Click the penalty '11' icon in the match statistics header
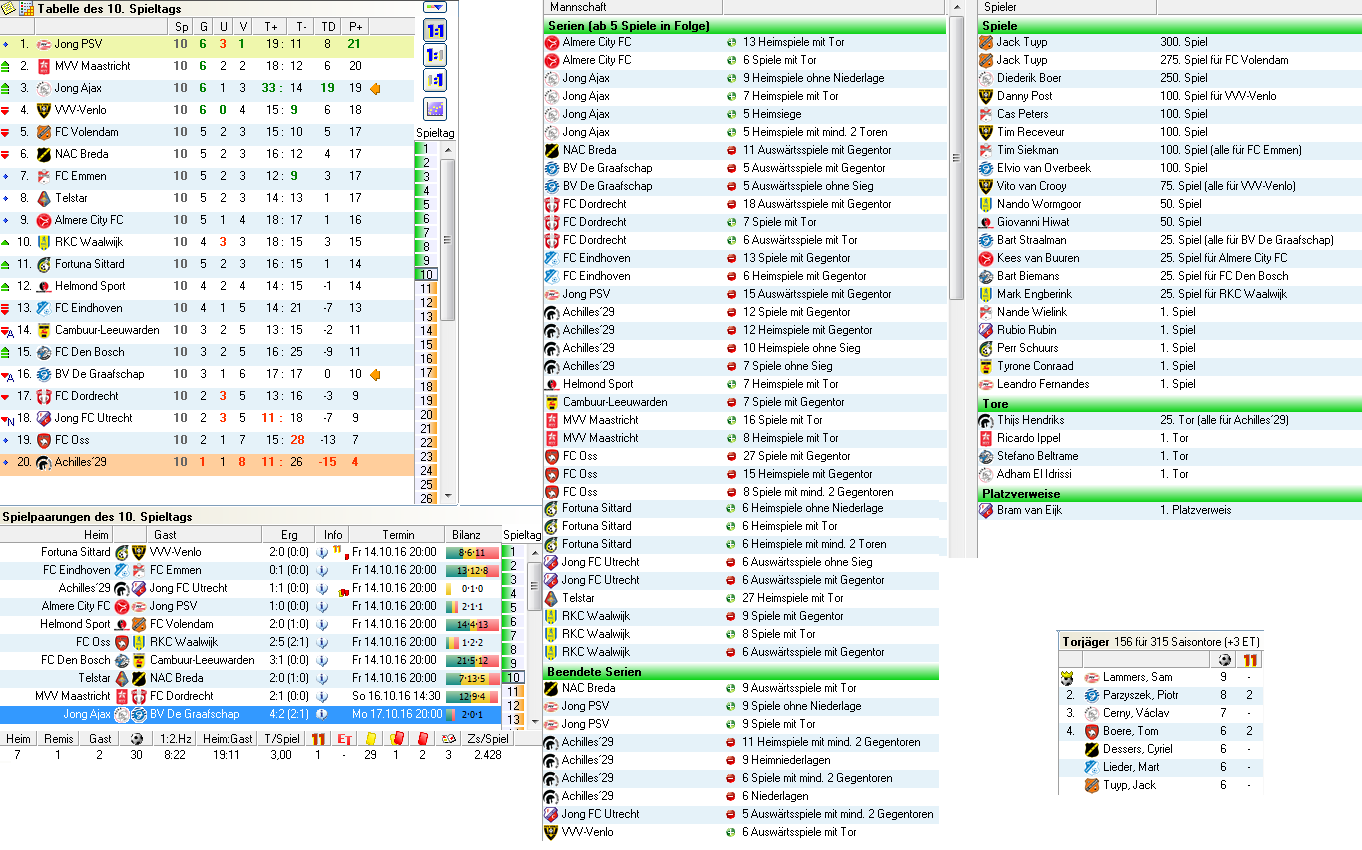The height and width of the screenshot is (850, 1362). (x=318, y=739)
